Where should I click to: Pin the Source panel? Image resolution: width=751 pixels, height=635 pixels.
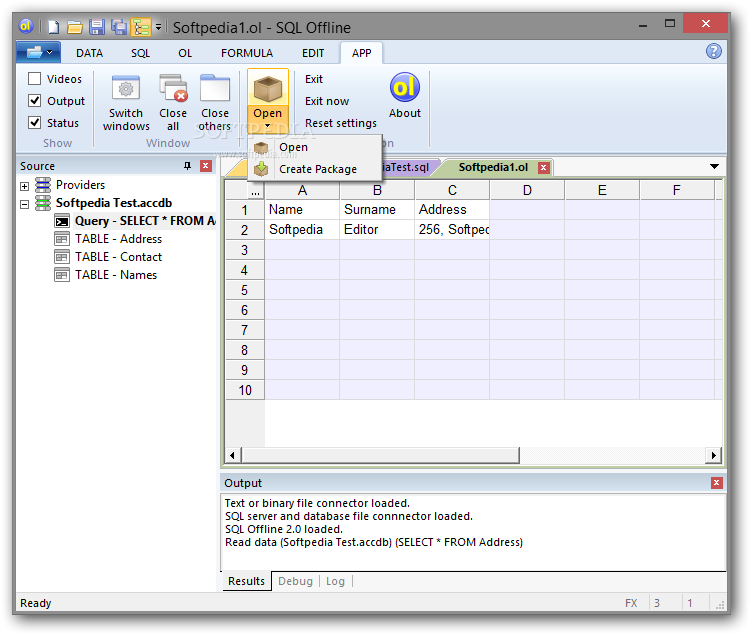point(187,166)
